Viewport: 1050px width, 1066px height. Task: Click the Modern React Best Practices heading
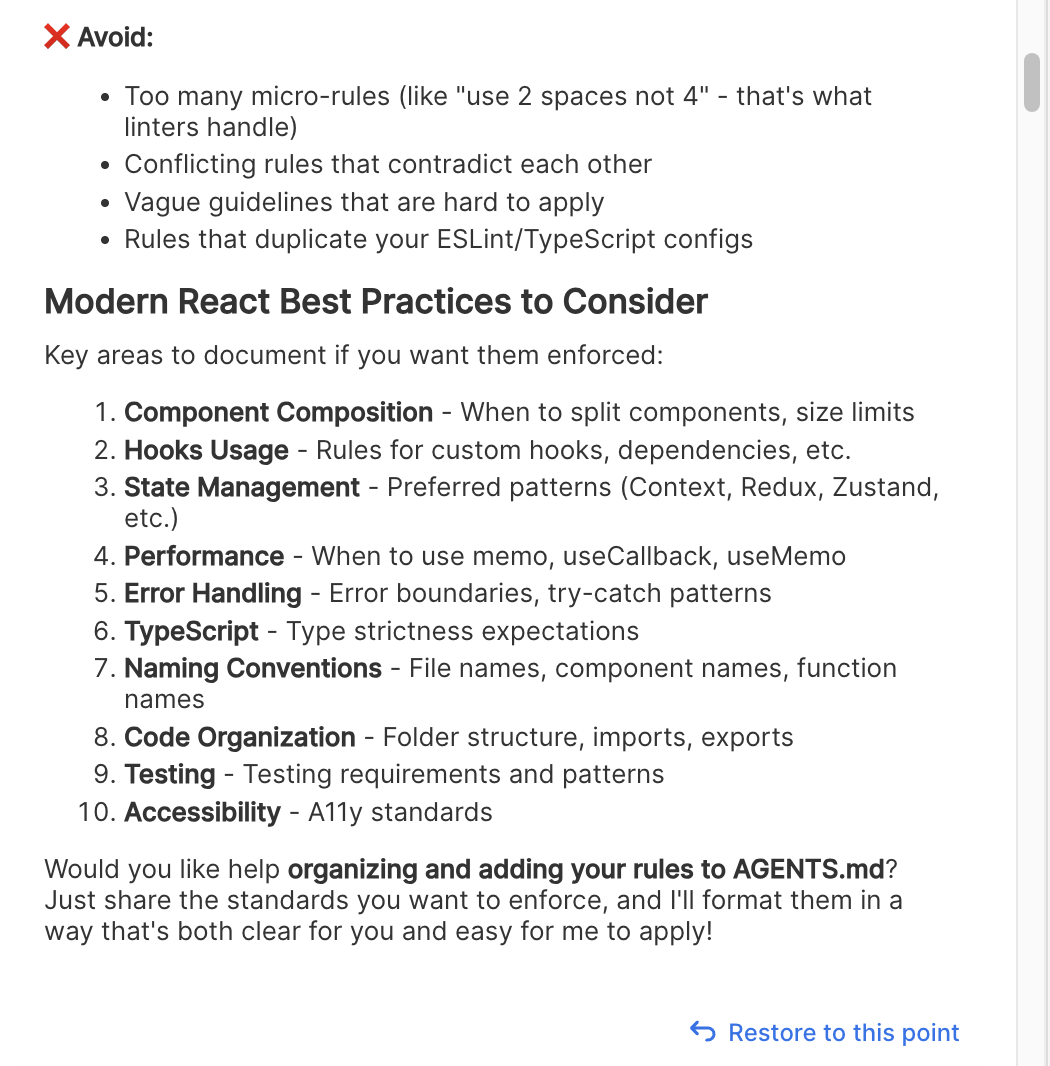tap(376, 301)
